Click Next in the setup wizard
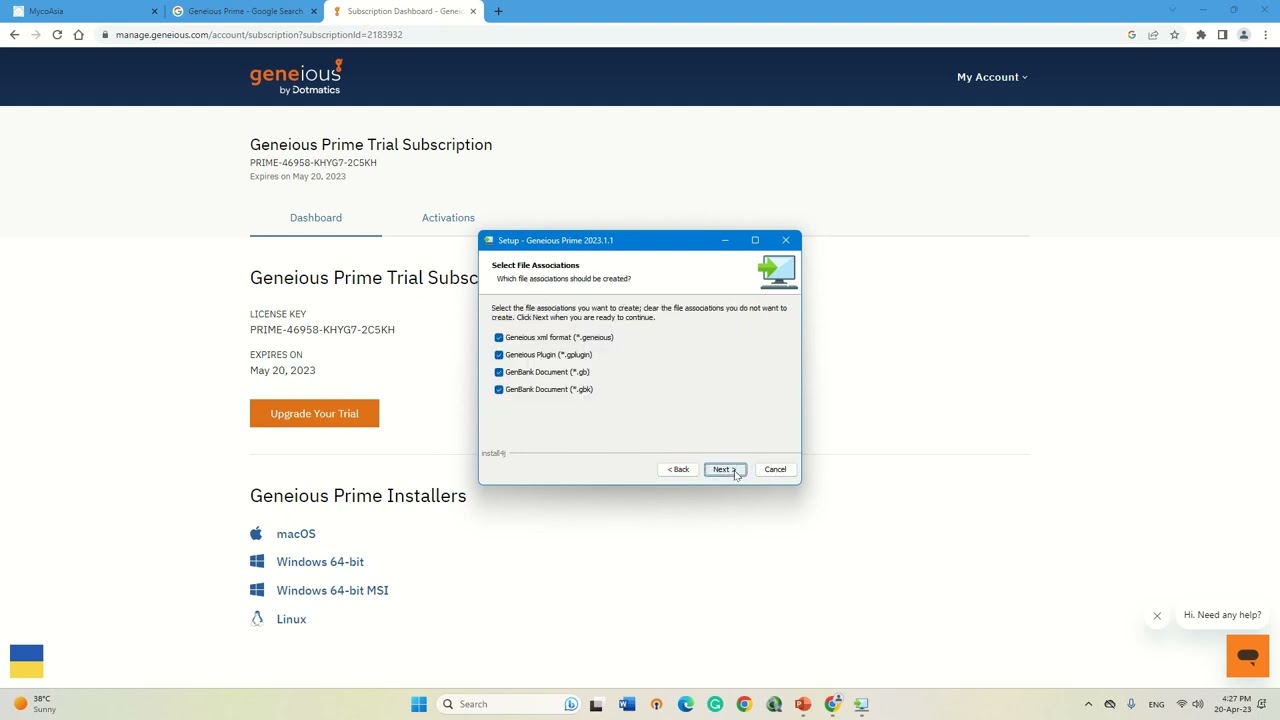Image resolution: width=1280 pixels, height=720 pixels. click(x=725, y=469)
